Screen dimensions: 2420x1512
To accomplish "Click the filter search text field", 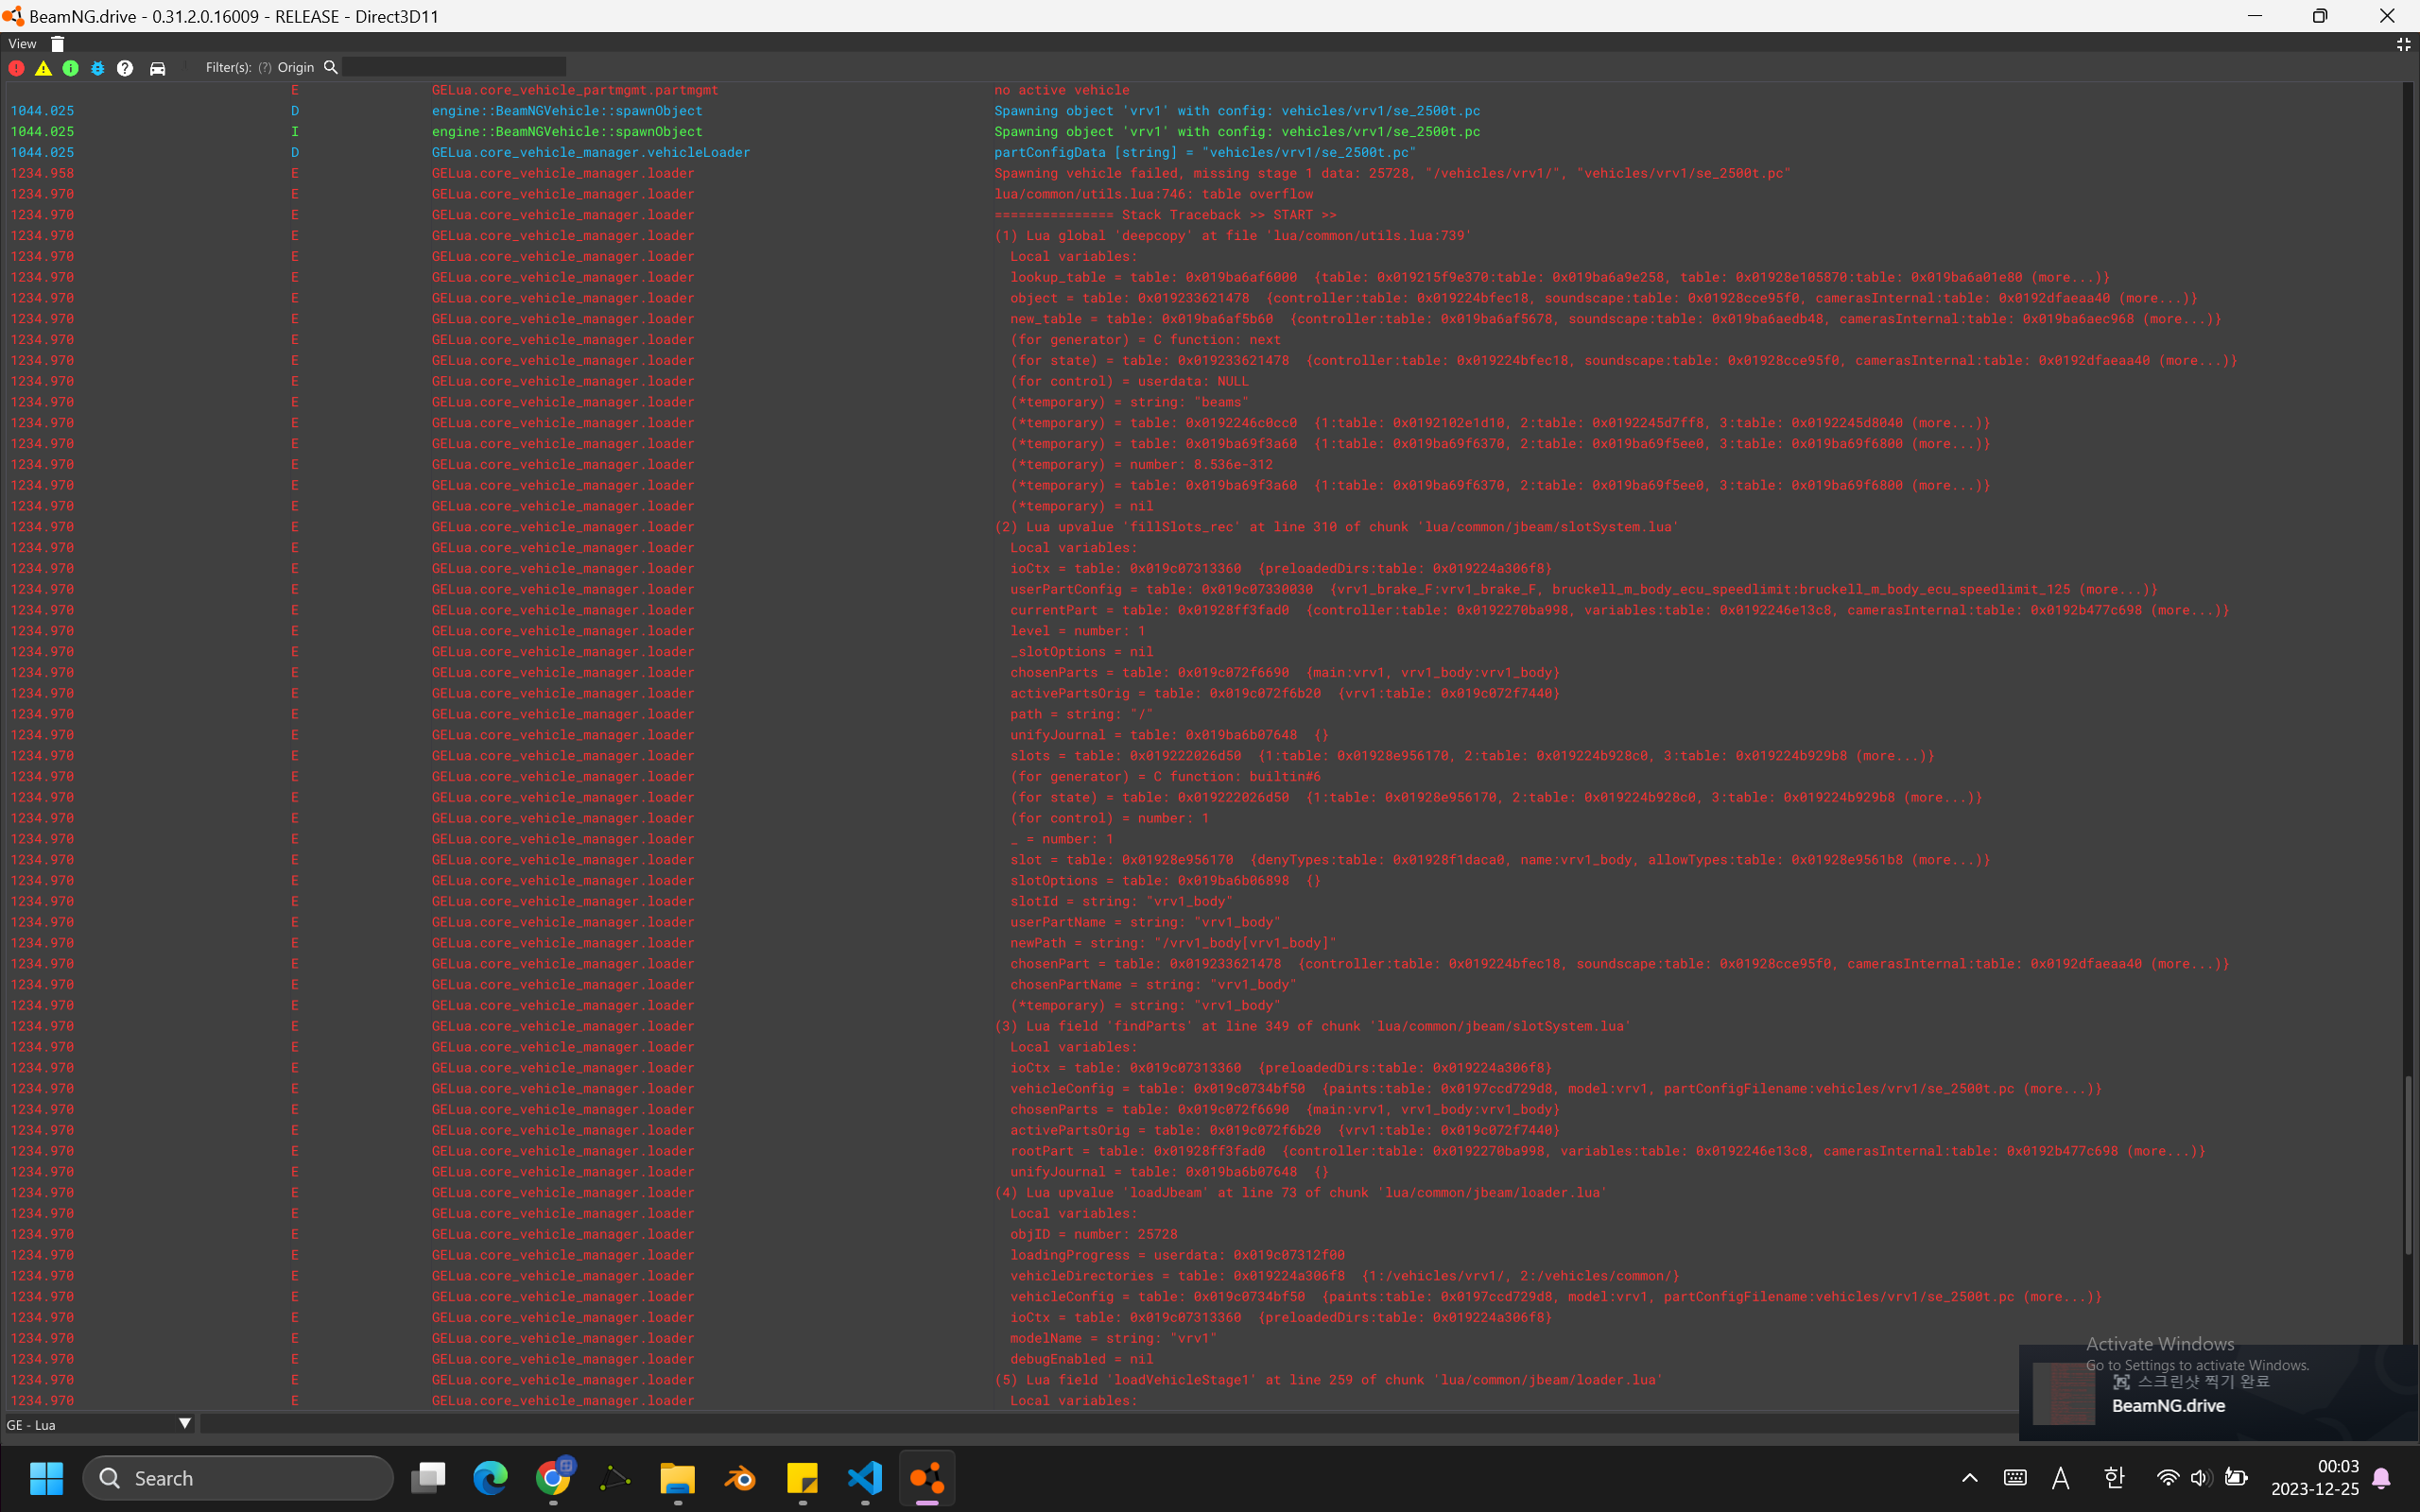I will pyautogui.click(x=454, y=68).
